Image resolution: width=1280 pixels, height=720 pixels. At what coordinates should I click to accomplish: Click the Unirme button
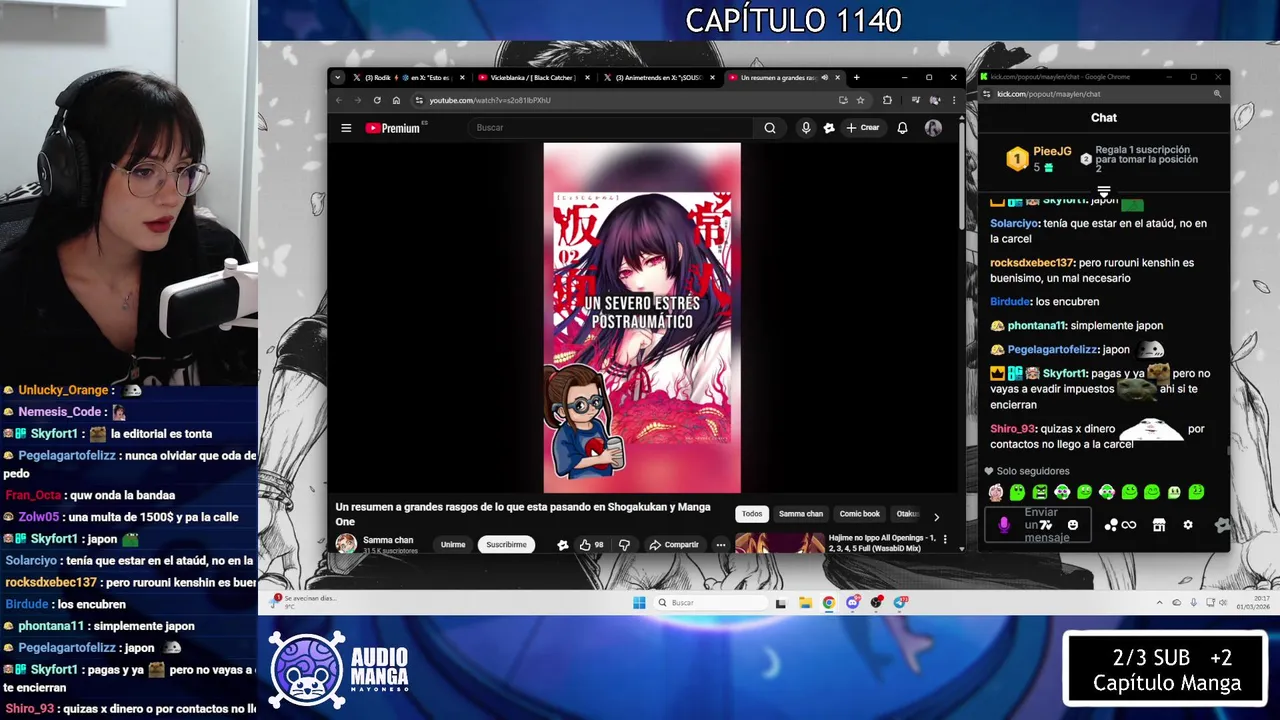(453, 545)
